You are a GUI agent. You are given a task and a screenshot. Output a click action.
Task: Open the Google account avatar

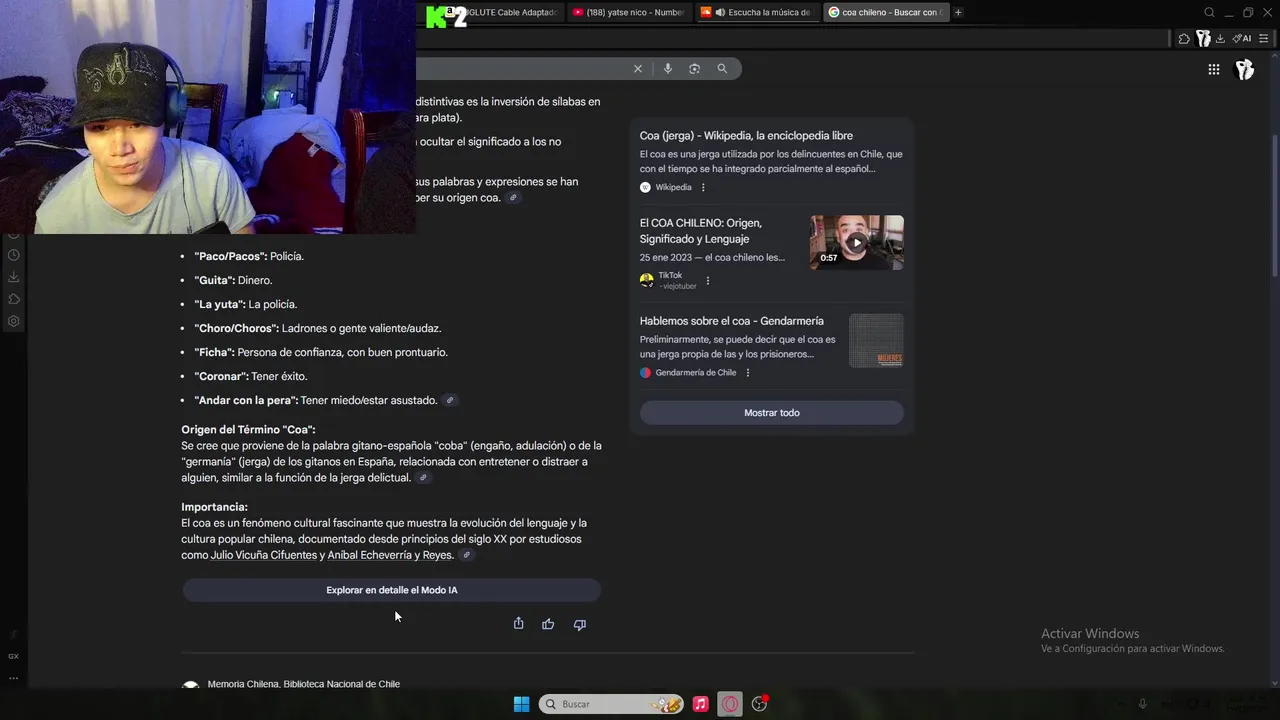pos(1244,69)
